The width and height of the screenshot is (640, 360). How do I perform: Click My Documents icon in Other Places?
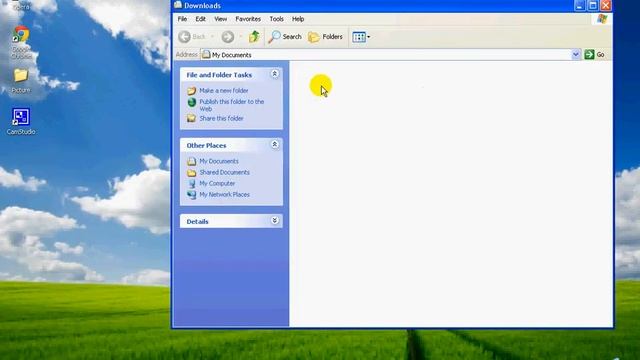[191, 161]
